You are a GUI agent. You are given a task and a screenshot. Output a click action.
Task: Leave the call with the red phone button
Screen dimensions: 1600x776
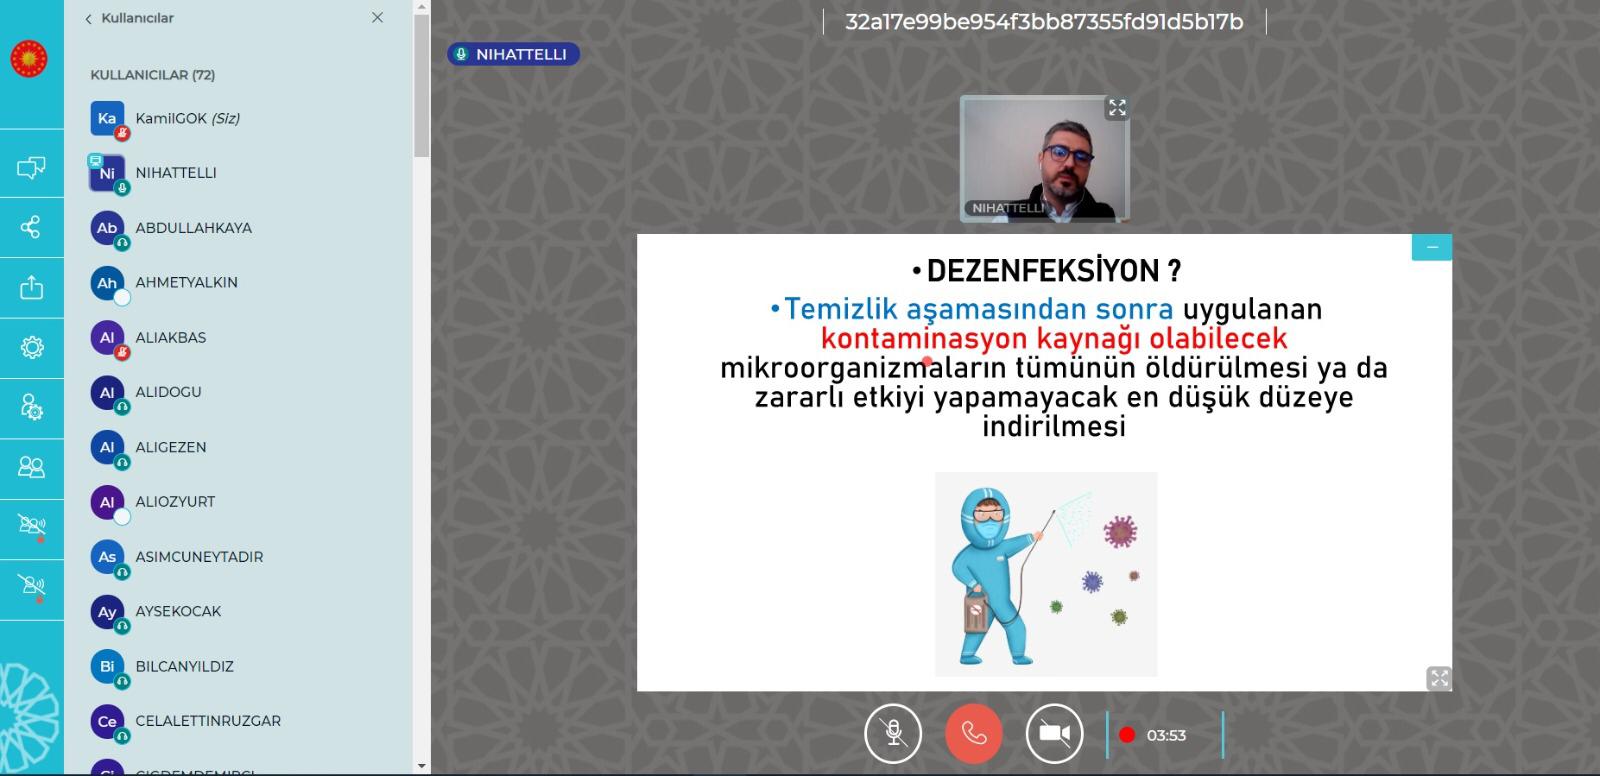(x=973, y=734)
